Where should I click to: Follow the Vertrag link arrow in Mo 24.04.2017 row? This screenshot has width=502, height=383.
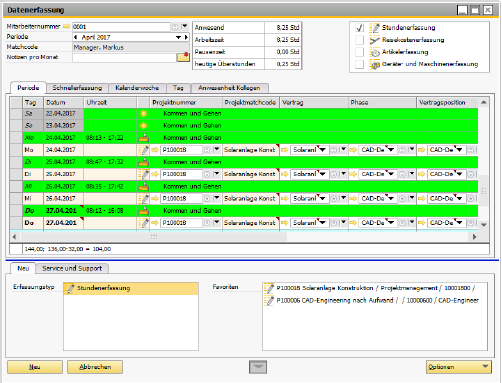284,150
